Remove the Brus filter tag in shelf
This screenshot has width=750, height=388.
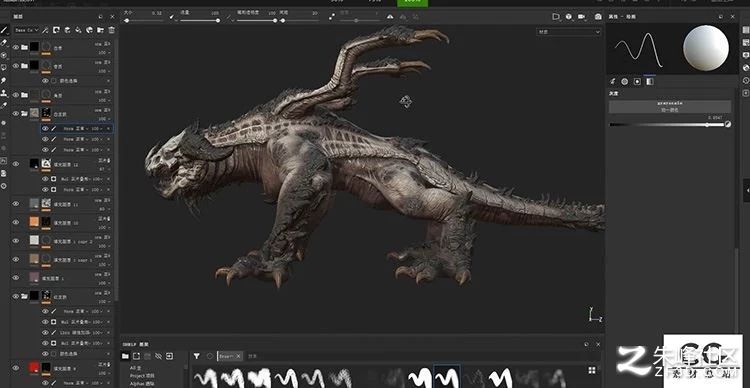click(x=238, y=356)
